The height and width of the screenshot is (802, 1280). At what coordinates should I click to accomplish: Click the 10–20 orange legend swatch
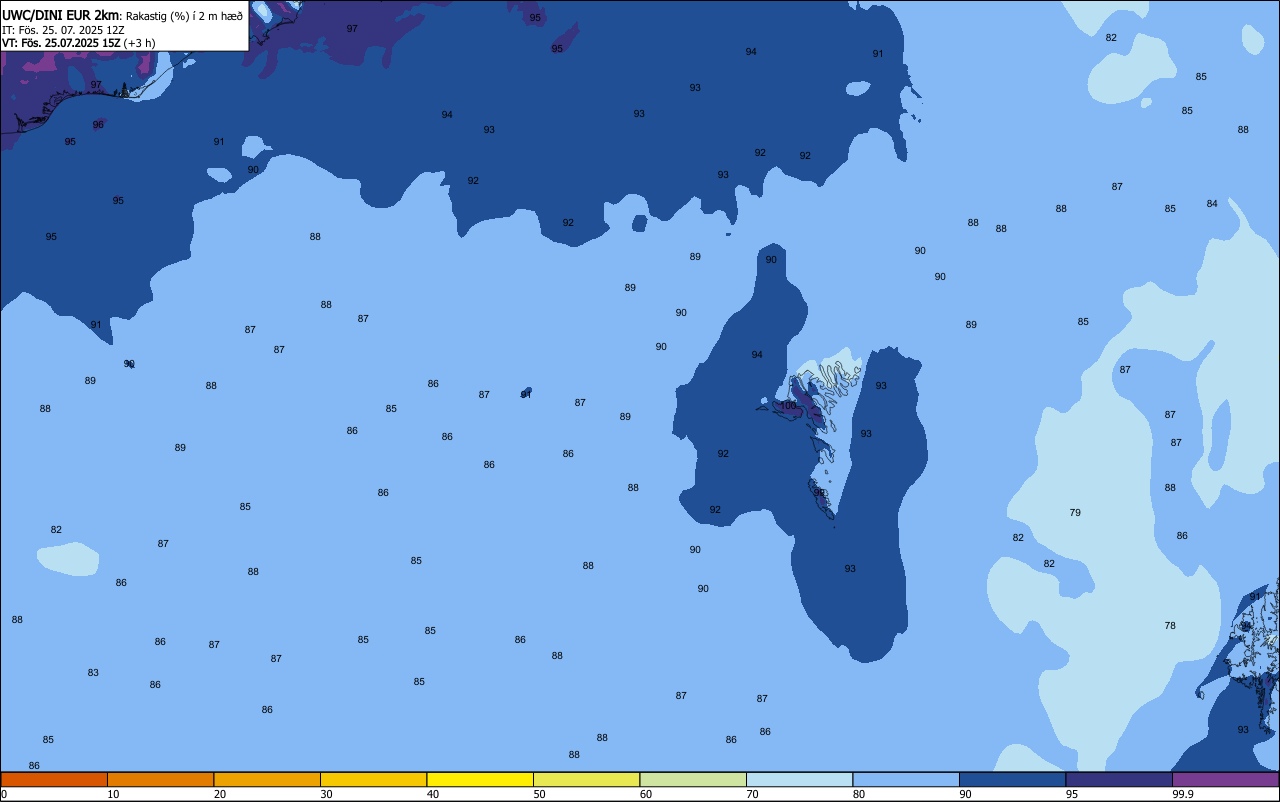(160, 779)
